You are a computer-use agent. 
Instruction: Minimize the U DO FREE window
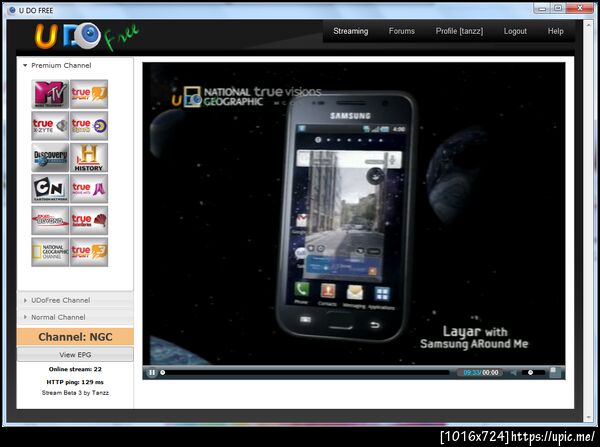(x=542, y=8)
